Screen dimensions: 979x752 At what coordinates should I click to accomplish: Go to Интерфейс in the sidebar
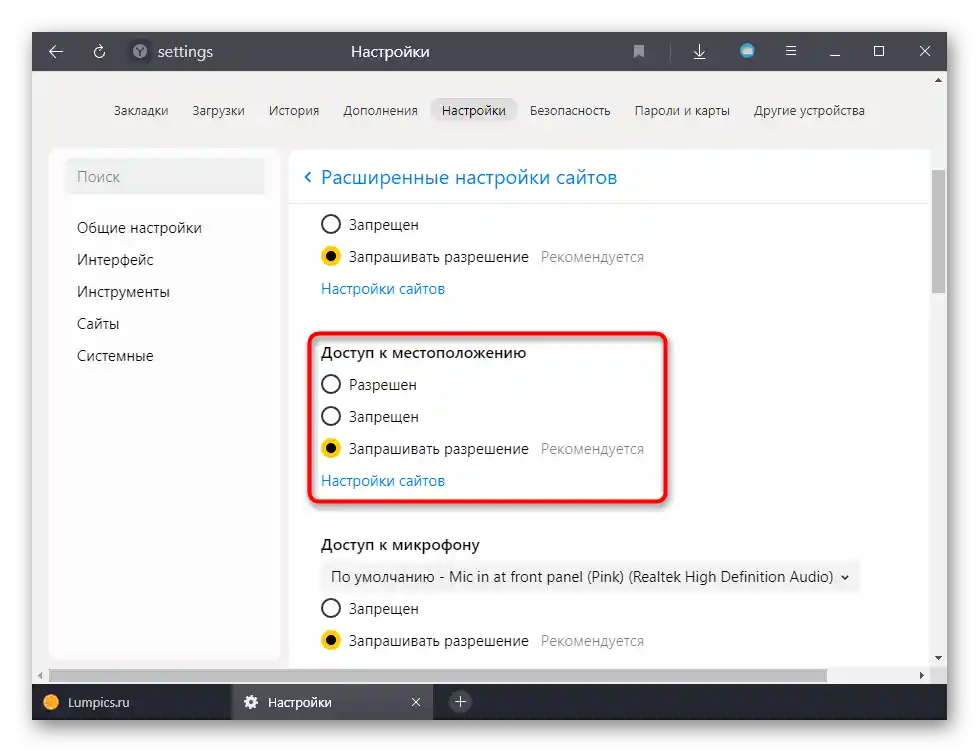pyautogui.click(x=115, y=260)
